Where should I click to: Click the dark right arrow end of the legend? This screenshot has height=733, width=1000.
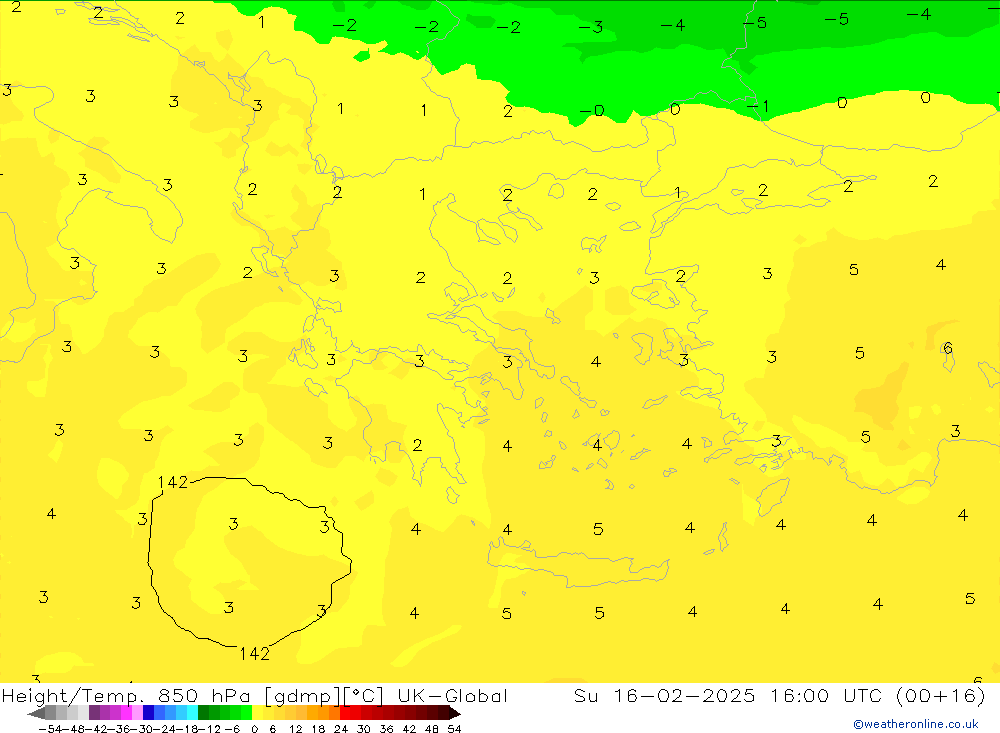[455, 713]
